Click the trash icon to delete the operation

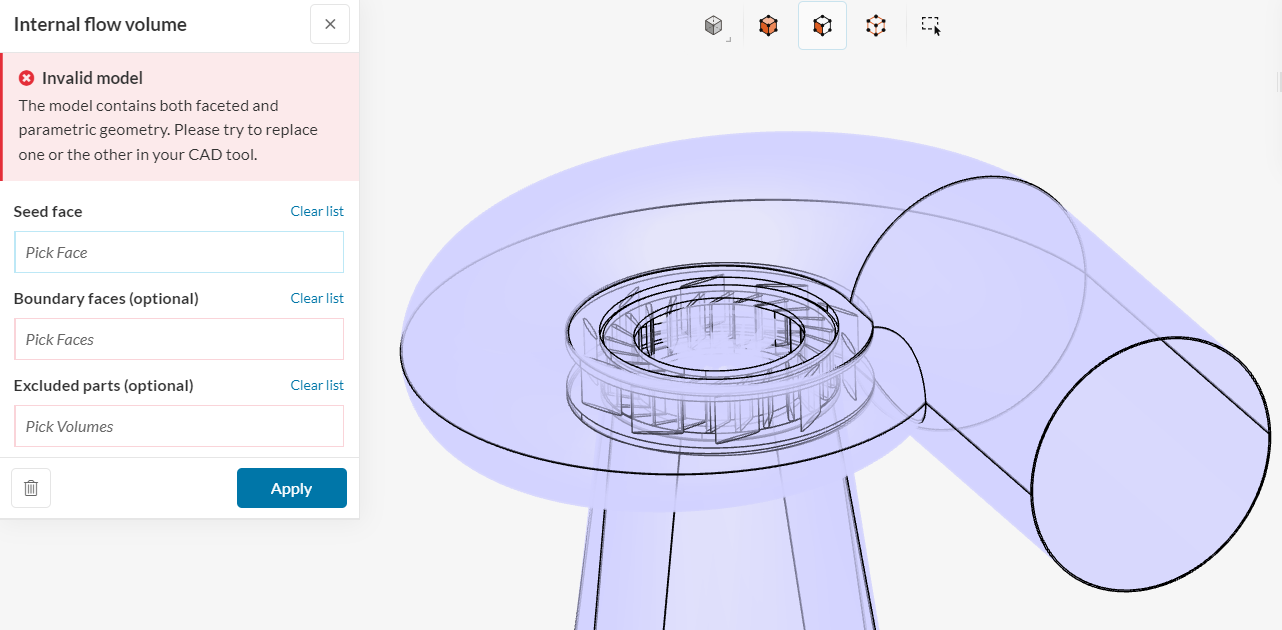[x=30, y=488]
